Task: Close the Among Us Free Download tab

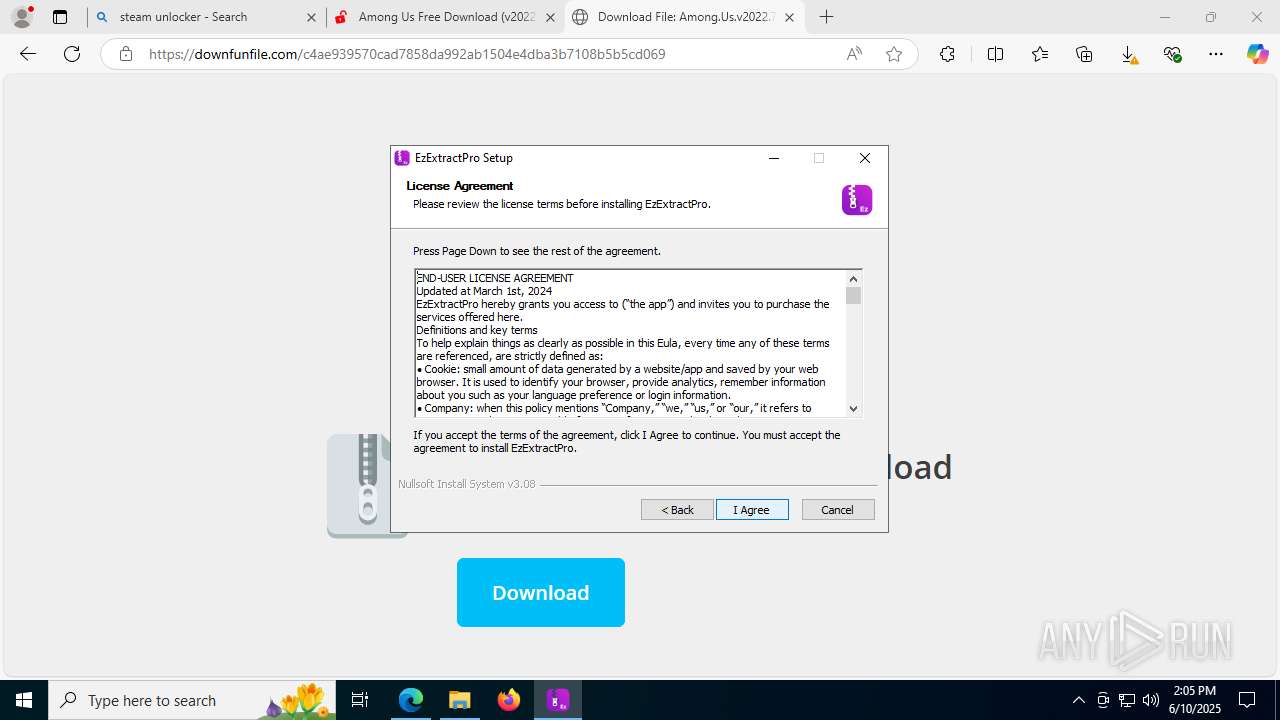Action: (x=549, y=17)
